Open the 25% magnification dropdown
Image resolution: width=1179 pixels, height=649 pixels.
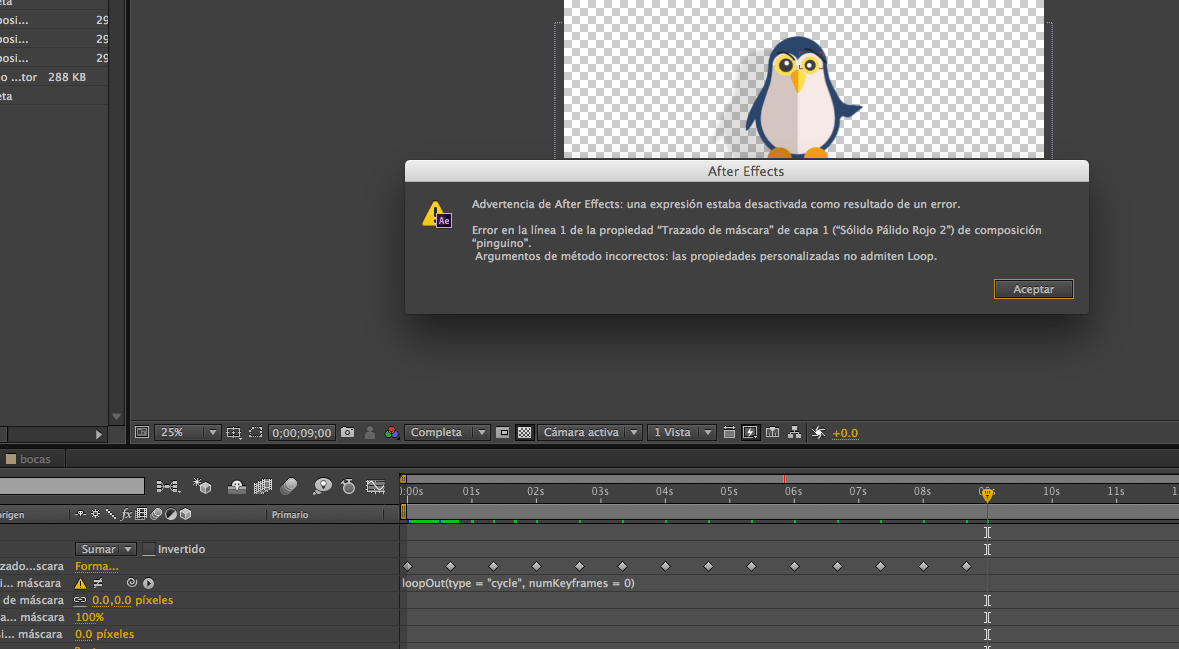coord(186,432)
